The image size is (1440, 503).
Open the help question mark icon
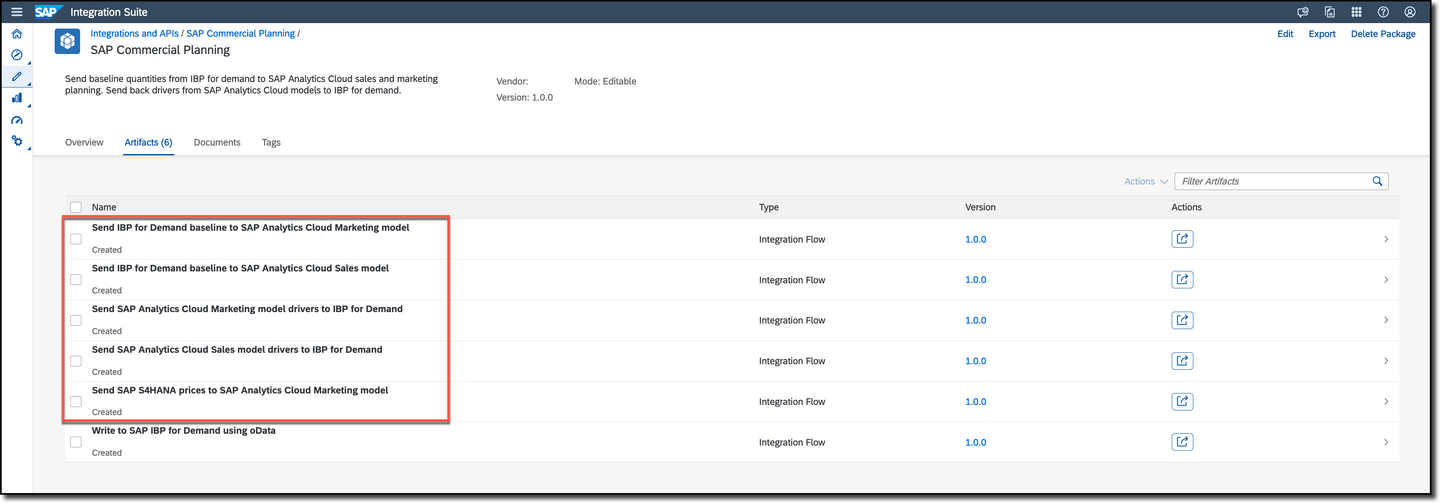point(1383,12)
